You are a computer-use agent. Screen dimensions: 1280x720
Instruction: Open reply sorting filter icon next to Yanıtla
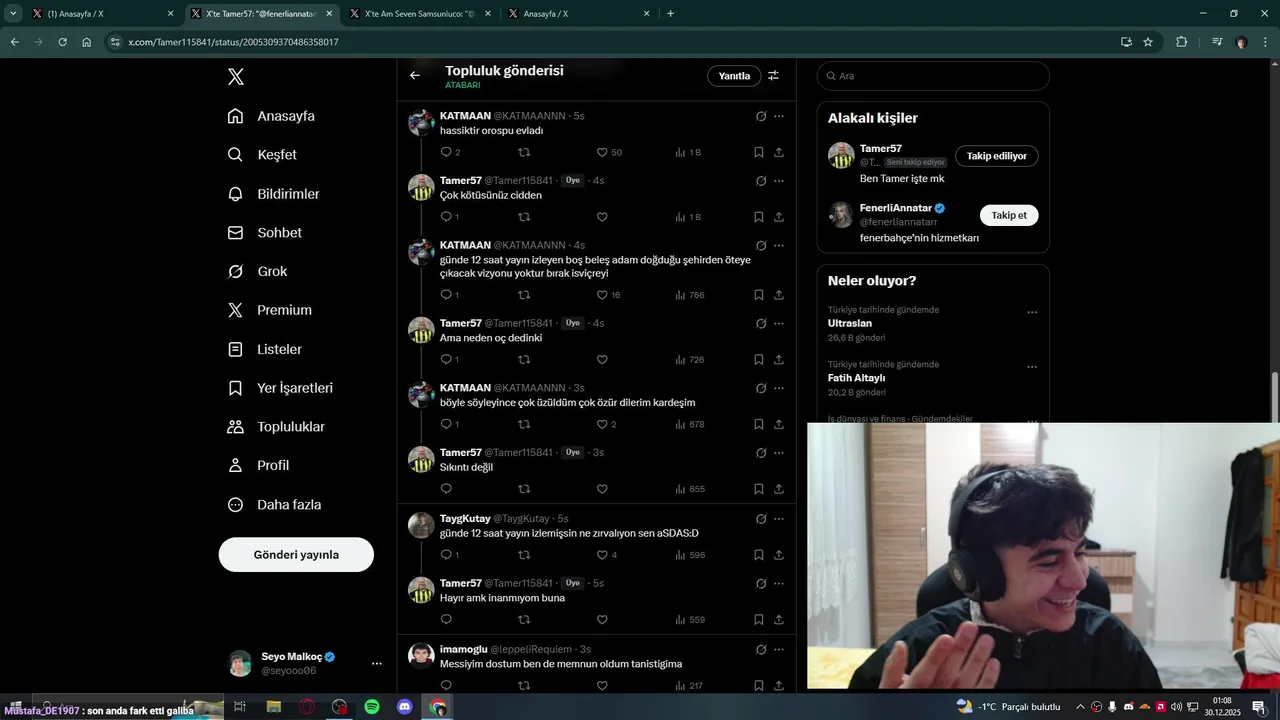(x=773, y=75)
